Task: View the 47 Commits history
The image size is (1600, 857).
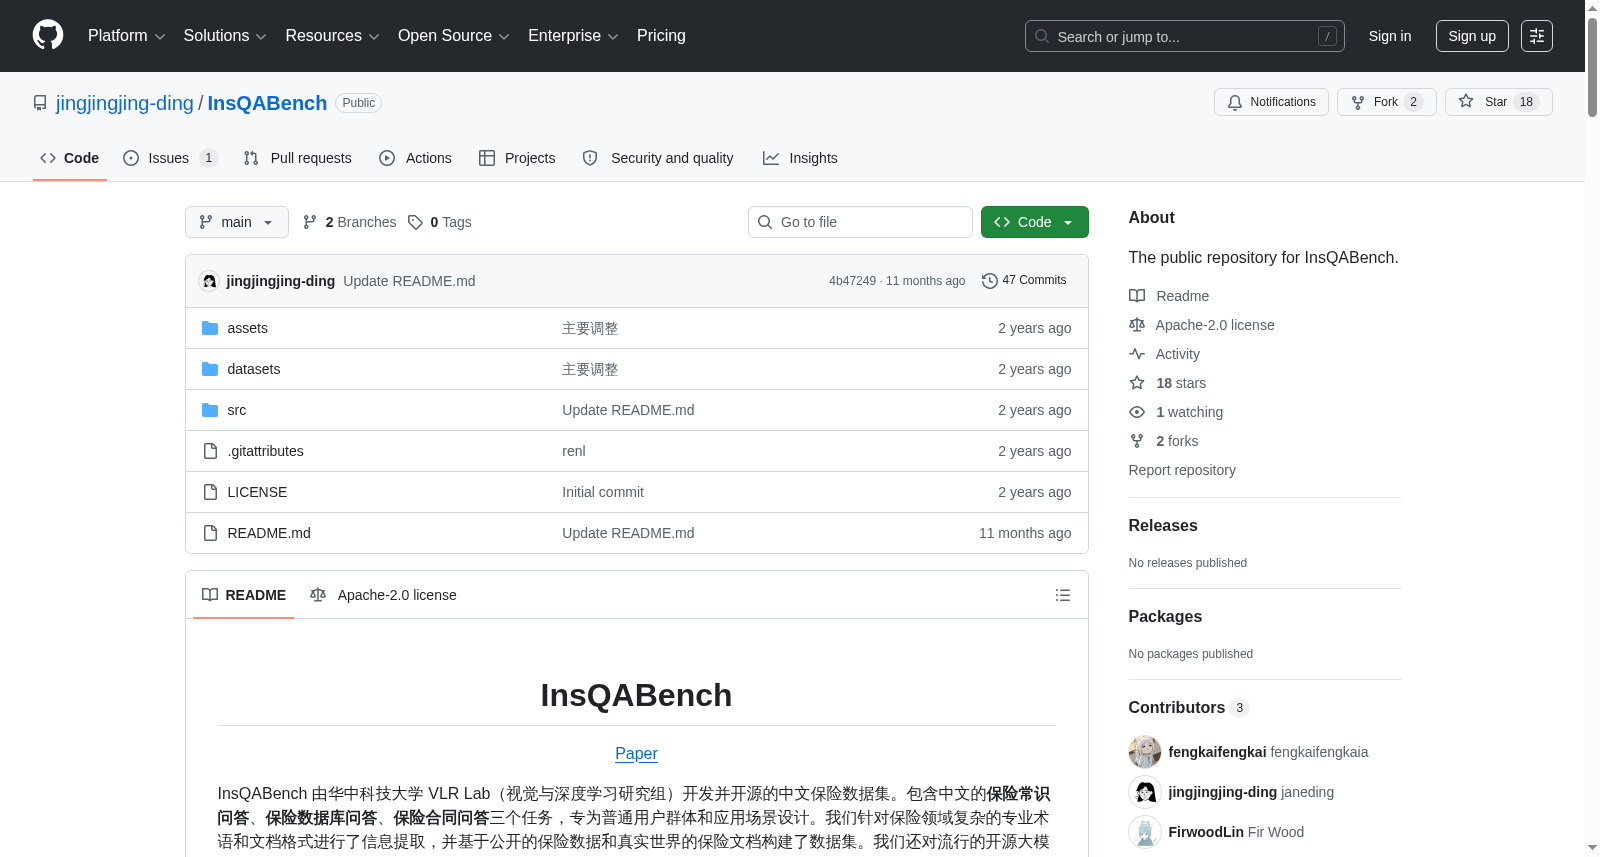Action: (1024, 281)
